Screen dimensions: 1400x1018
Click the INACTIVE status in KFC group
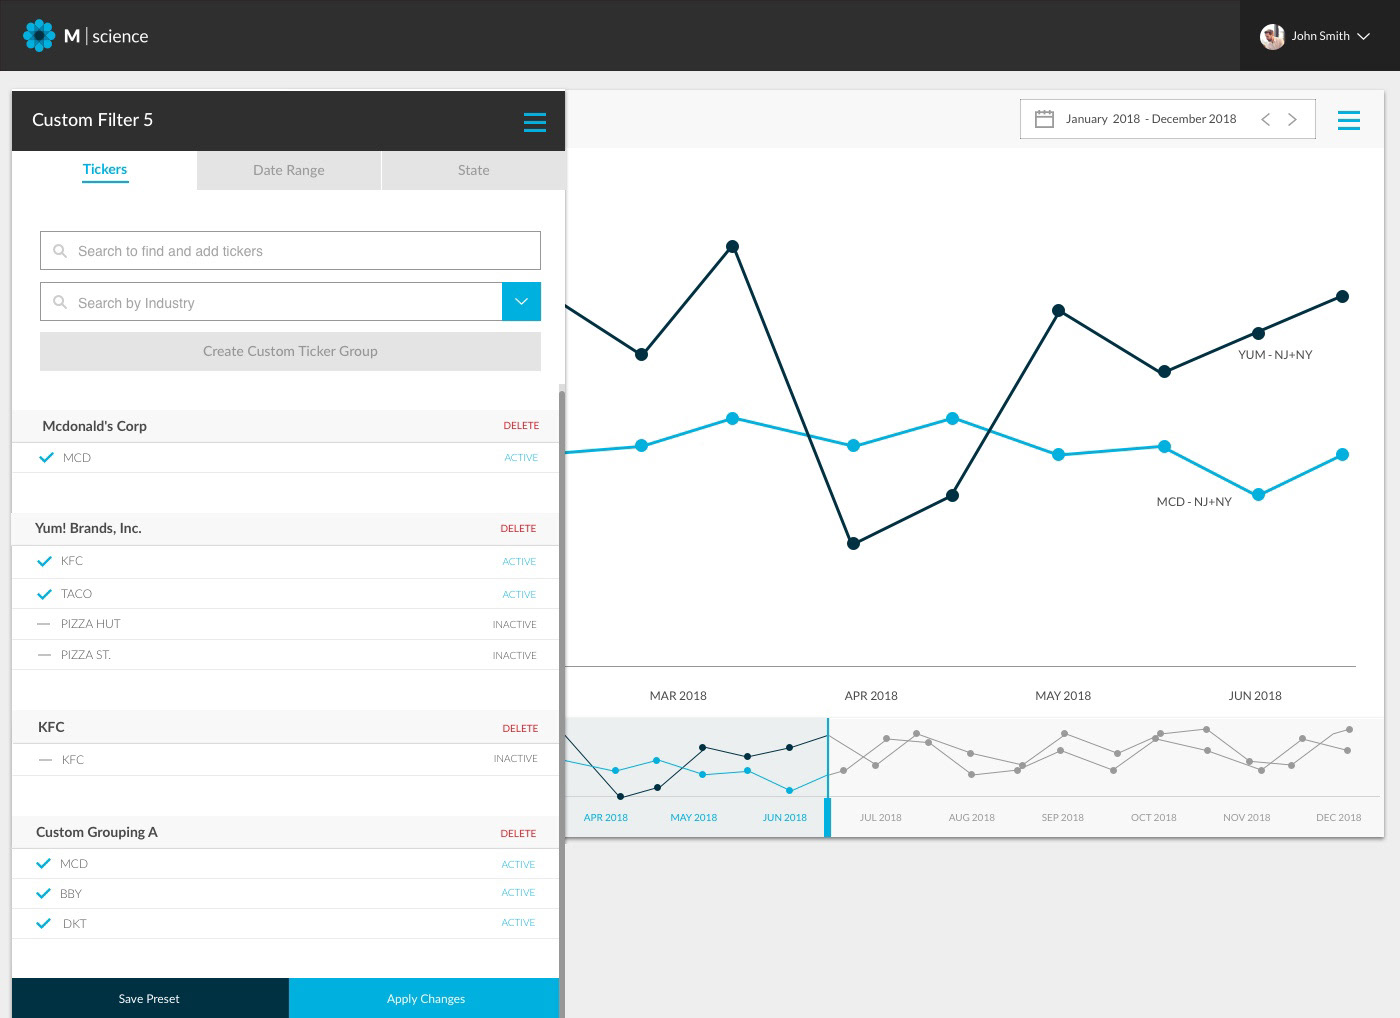point(515,758)
